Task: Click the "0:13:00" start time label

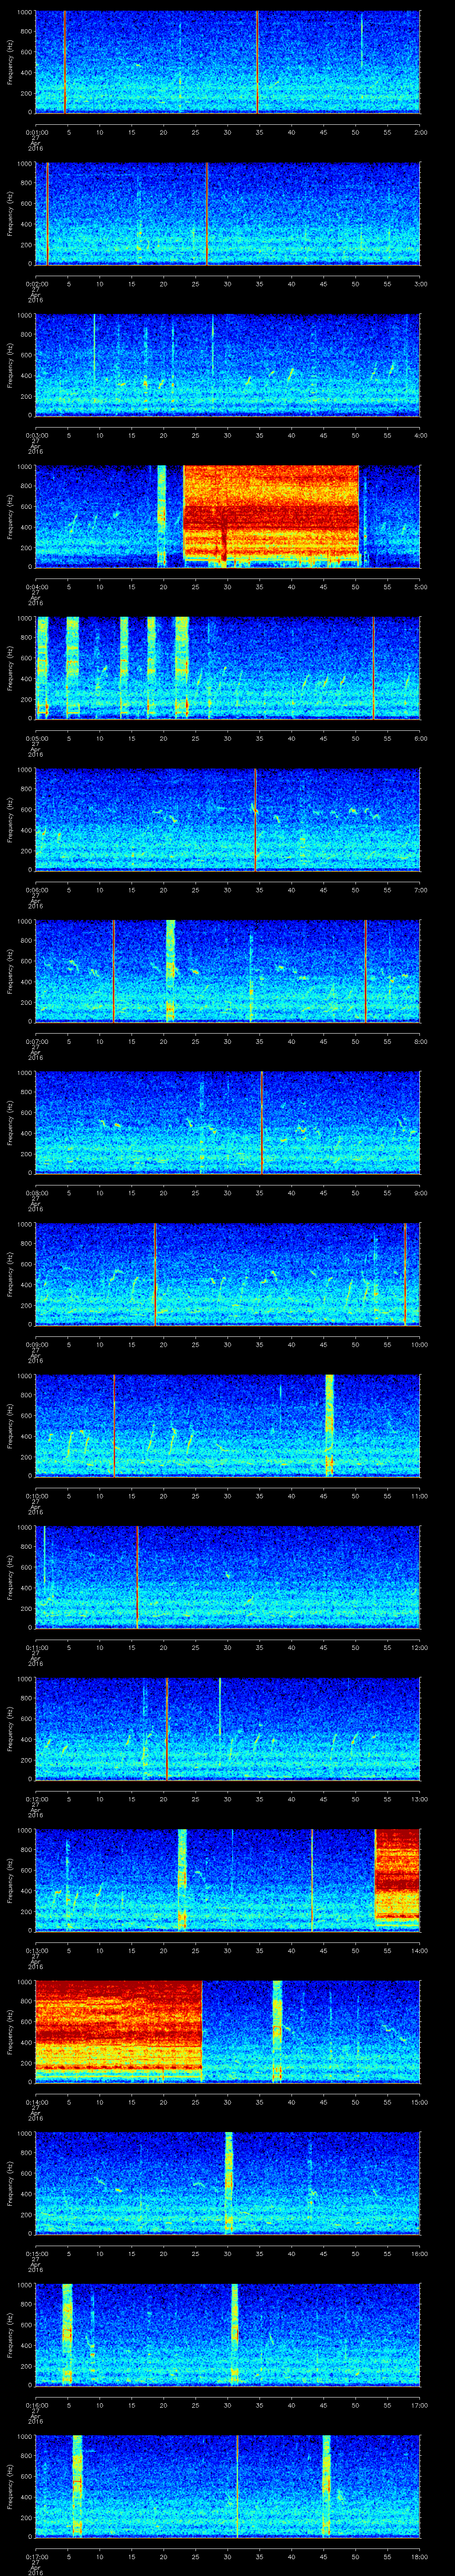Action: pyautogui.click(x=36, y=1950)
